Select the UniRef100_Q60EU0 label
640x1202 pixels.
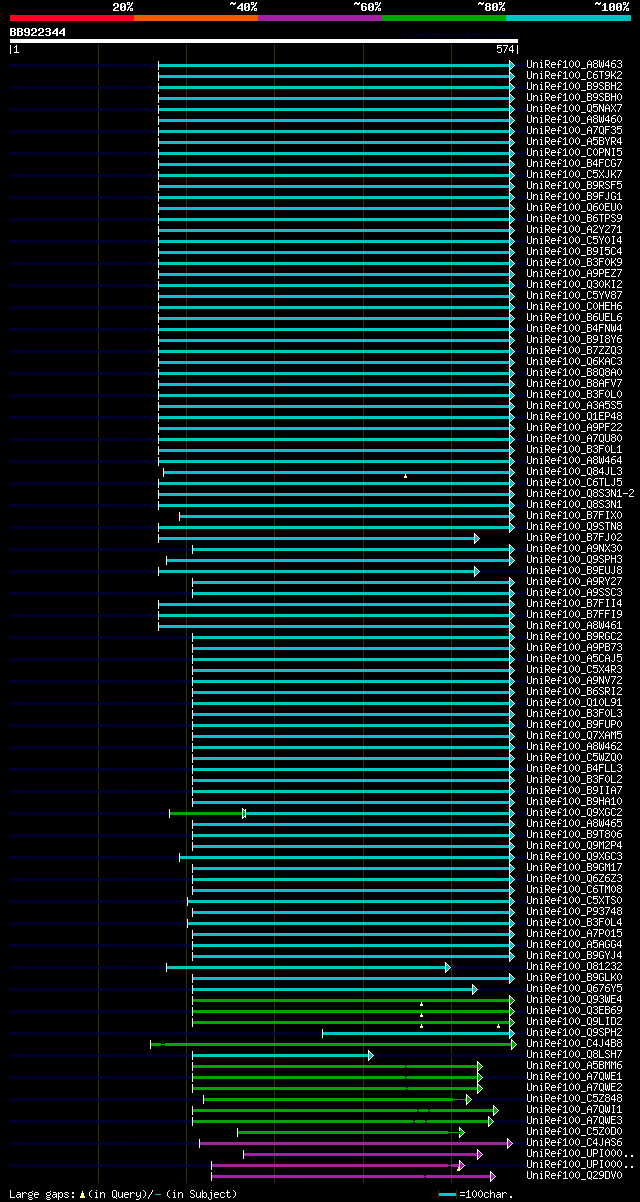coord(574,207)
